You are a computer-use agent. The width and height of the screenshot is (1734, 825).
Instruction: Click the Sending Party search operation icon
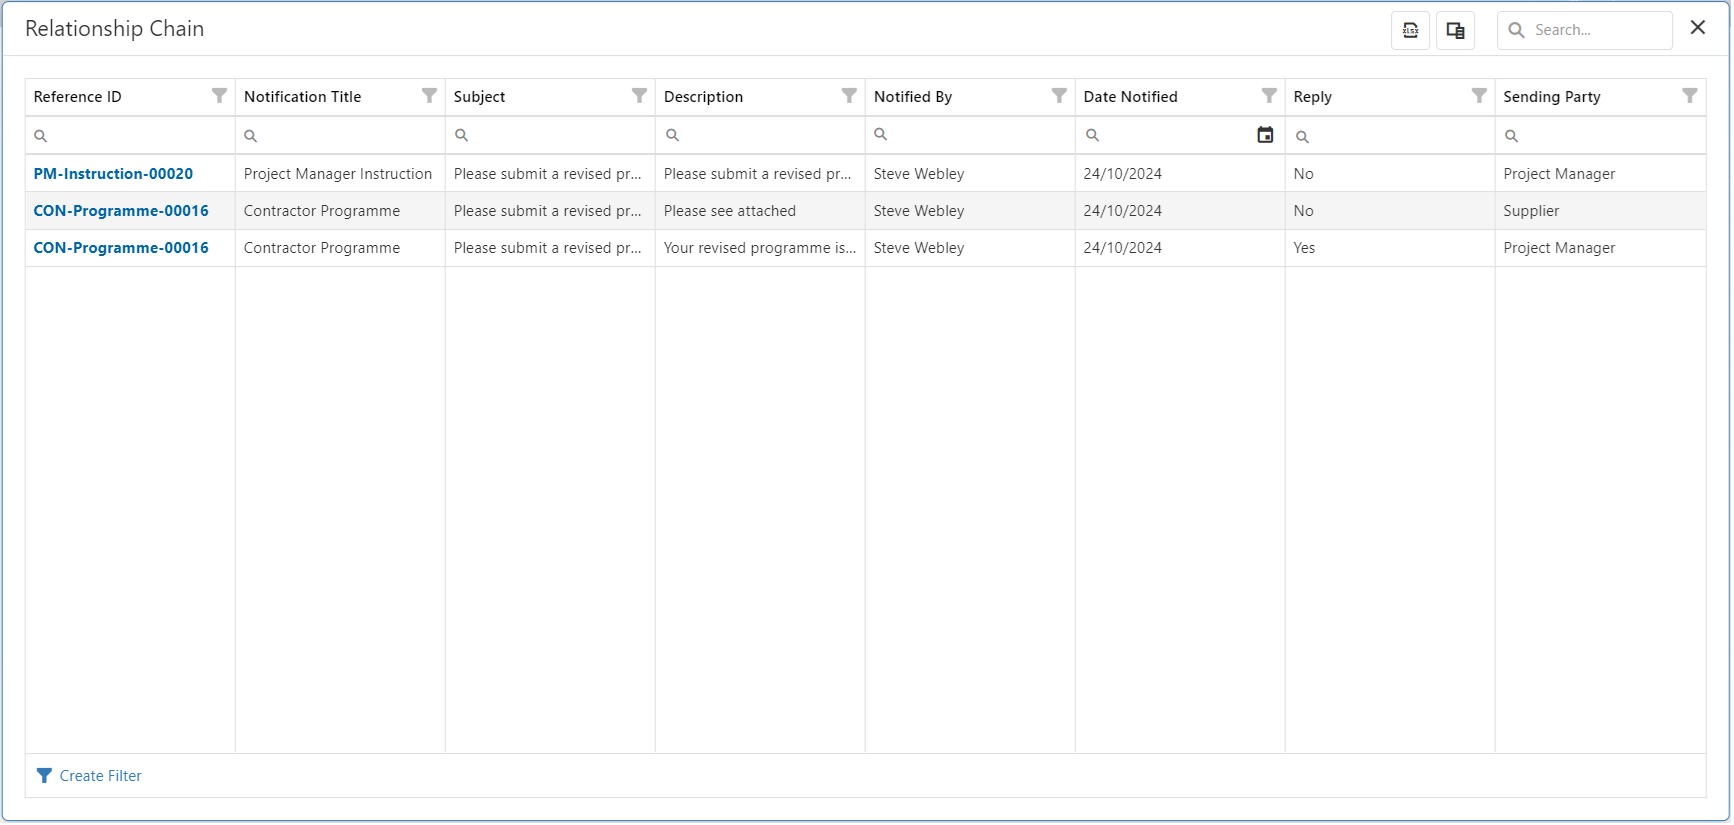[x=1511, y=136]
